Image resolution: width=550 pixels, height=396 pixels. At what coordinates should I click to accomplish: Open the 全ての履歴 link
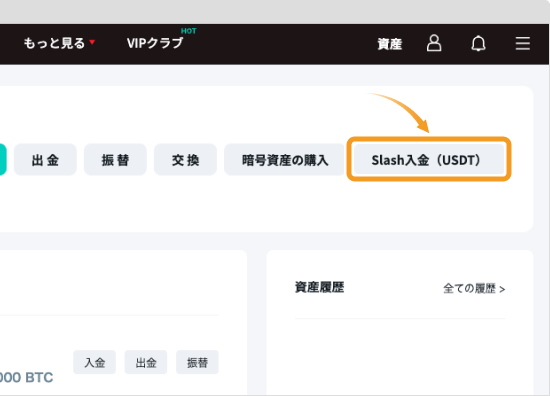click(x=474, y=289)
